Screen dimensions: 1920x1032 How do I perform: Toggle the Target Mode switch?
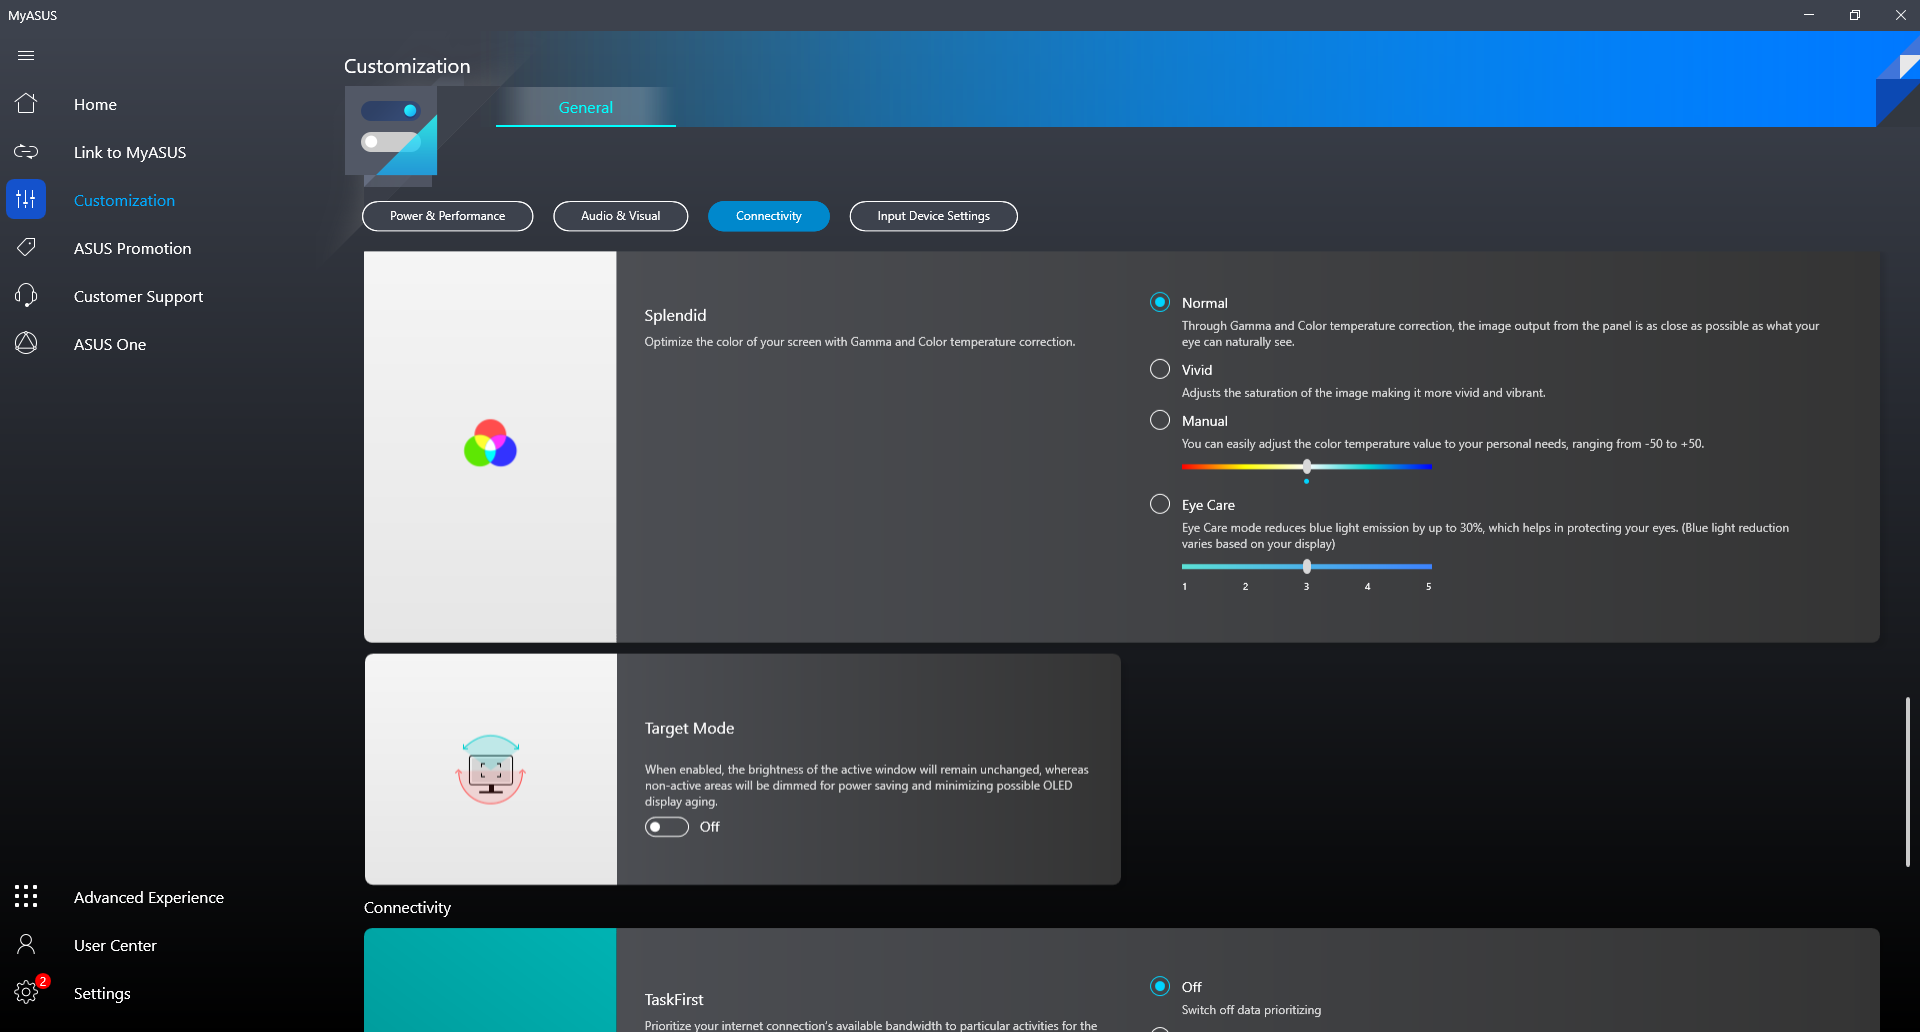(667, 827)
